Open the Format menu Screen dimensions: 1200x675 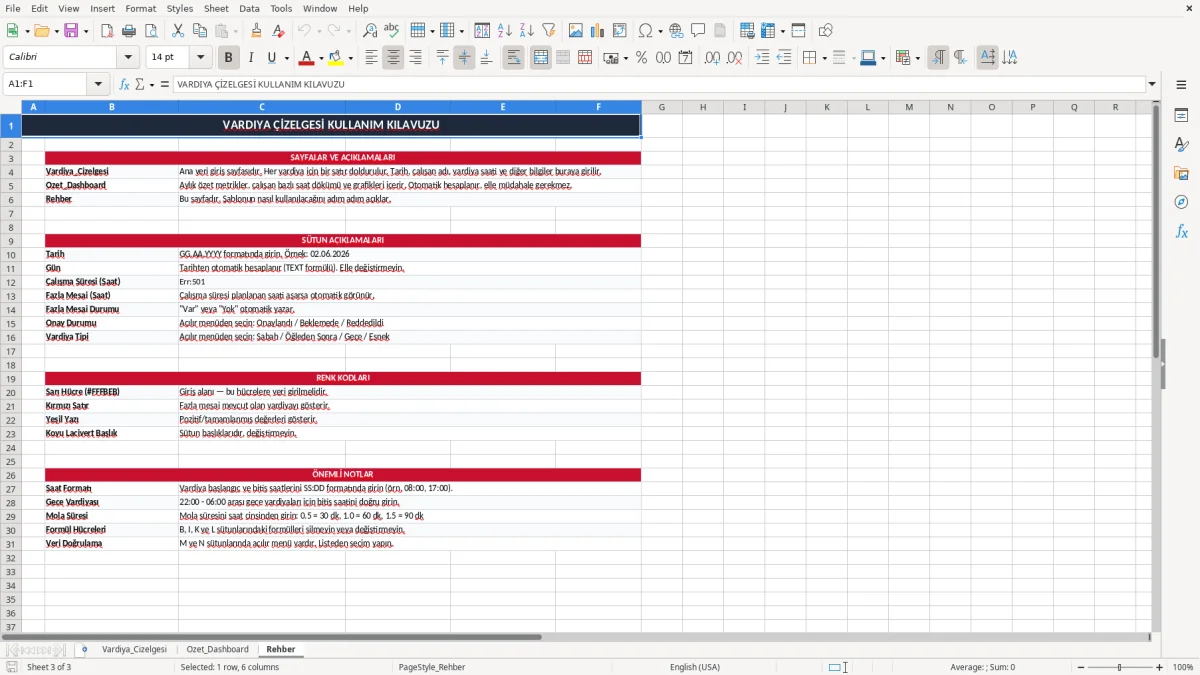click(141, 8)
